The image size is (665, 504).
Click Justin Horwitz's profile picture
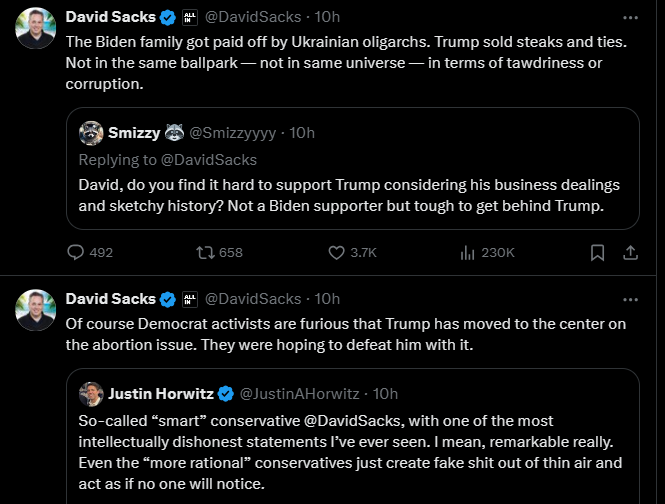91,393
